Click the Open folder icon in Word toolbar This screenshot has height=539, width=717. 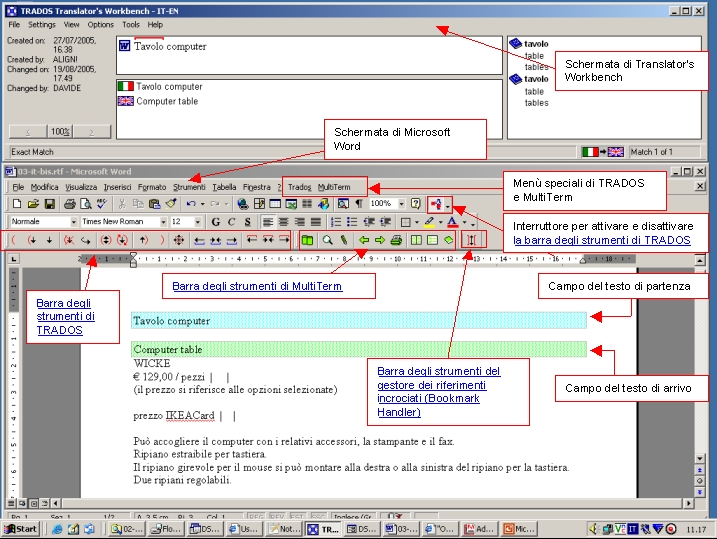tap(33, 204)
